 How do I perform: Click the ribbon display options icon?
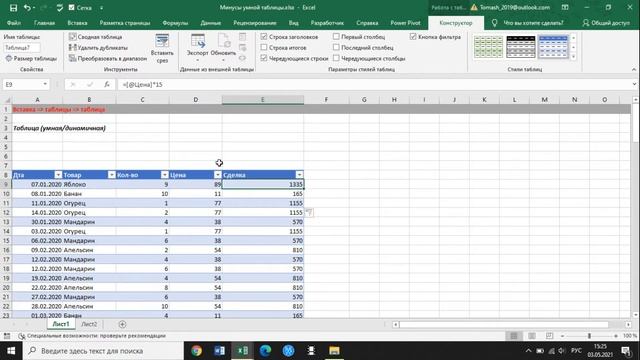pos(565,7)
